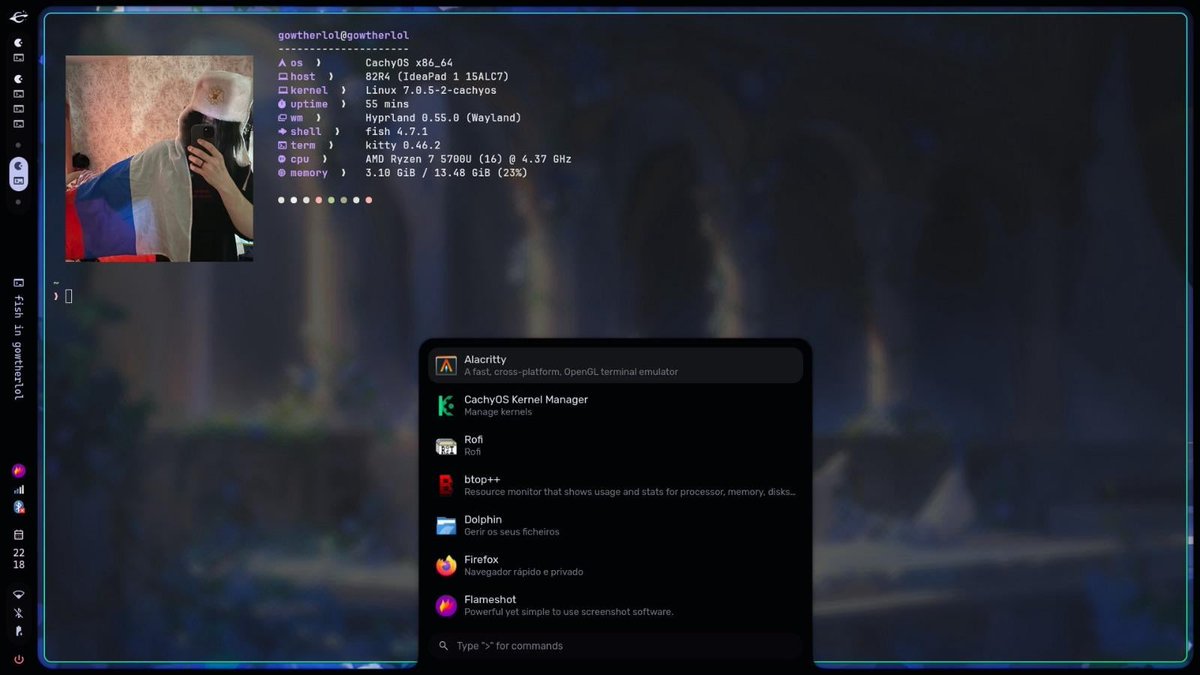Click the magnifier icon in the search bar
Image resolution: width=1200 pixels, height=675 pixels.
pyautogui.click(x=443, y=646)
